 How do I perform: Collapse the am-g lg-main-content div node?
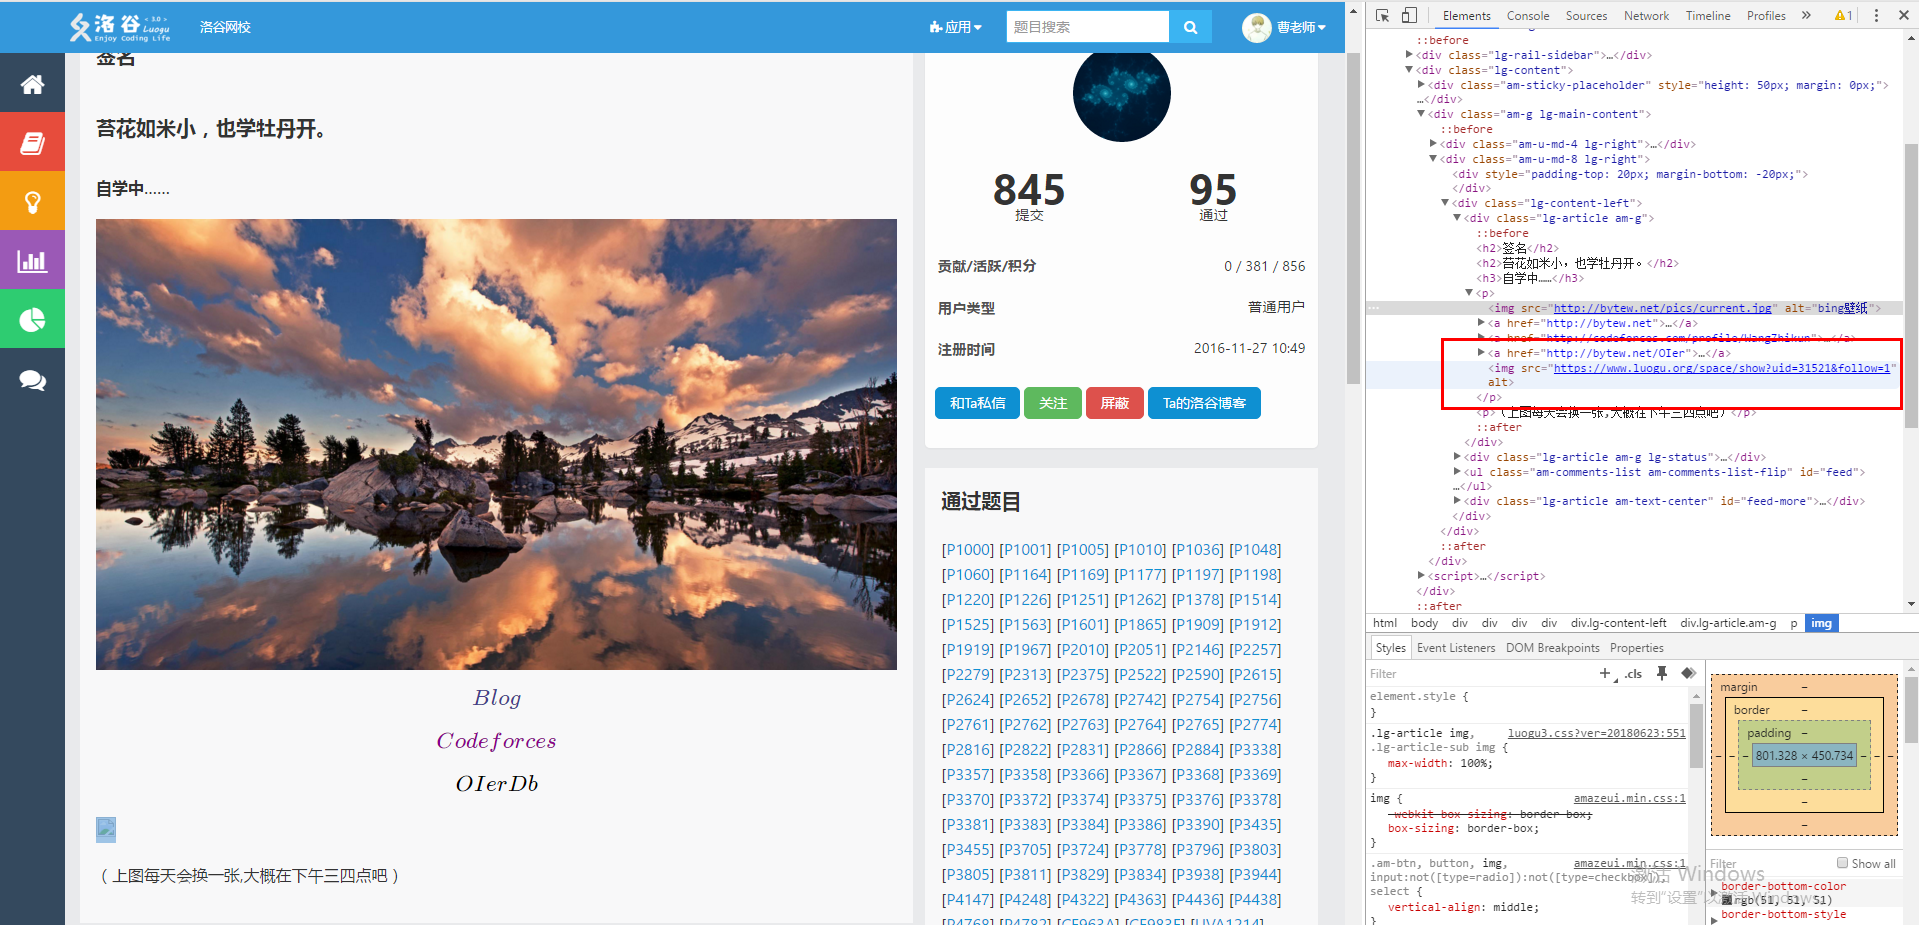pyautogui.click(x=1421, y=114)
